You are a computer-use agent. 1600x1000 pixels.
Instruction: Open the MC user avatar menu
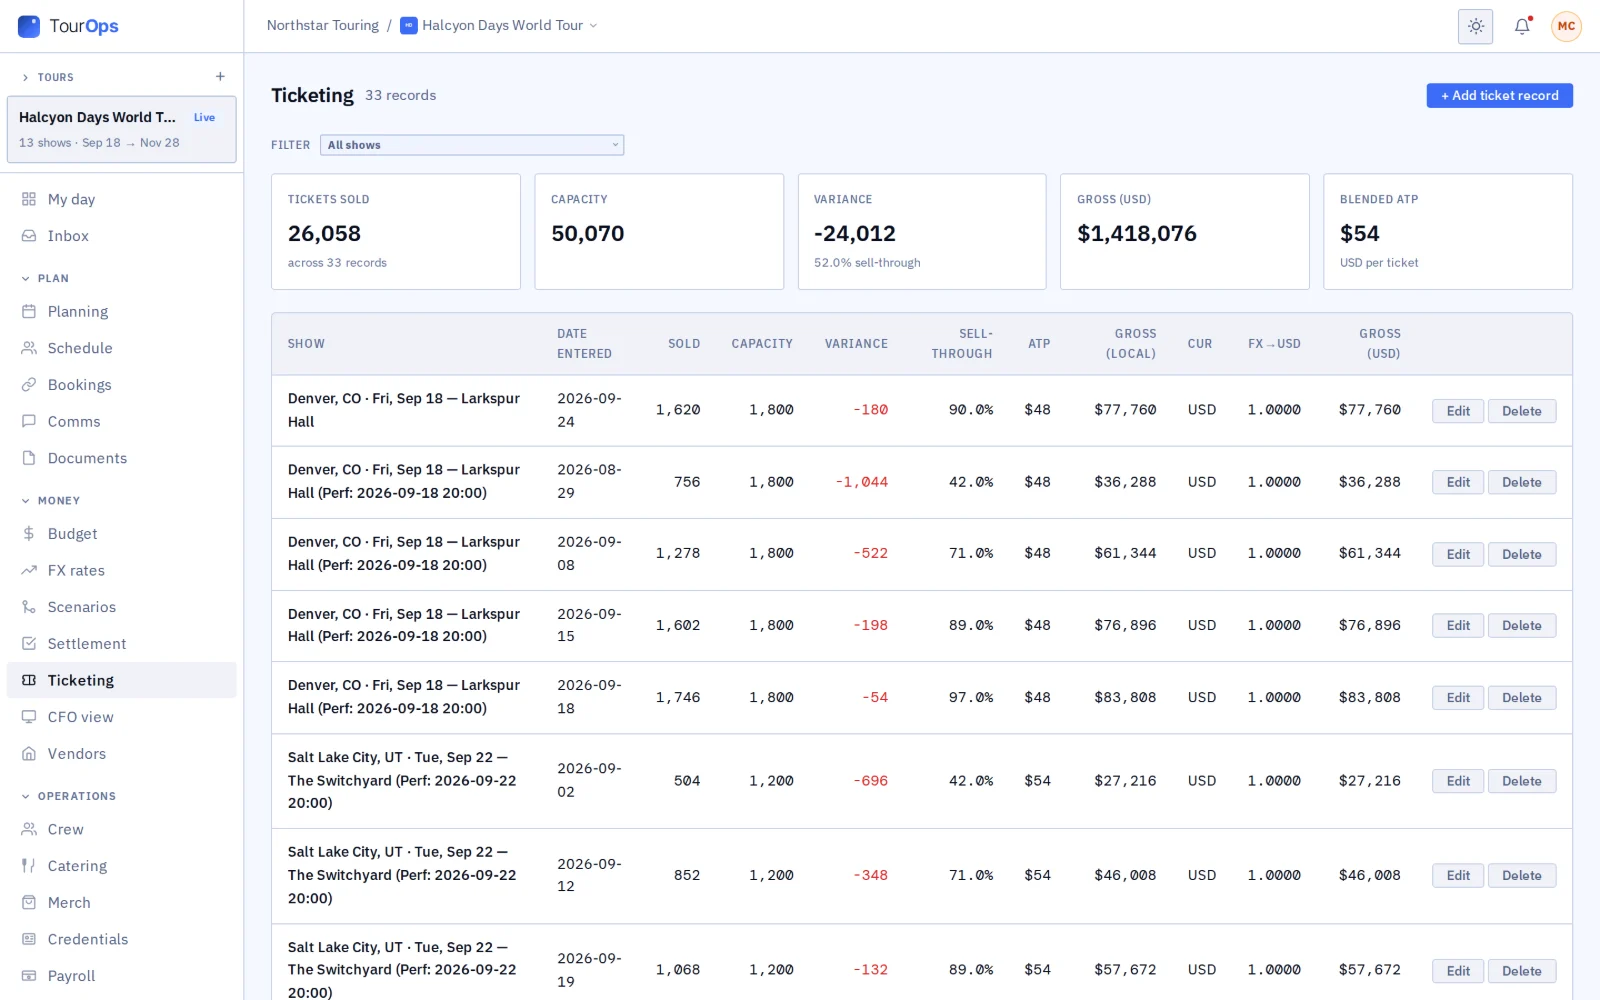pyautogui.click(x=1566, y=26)
